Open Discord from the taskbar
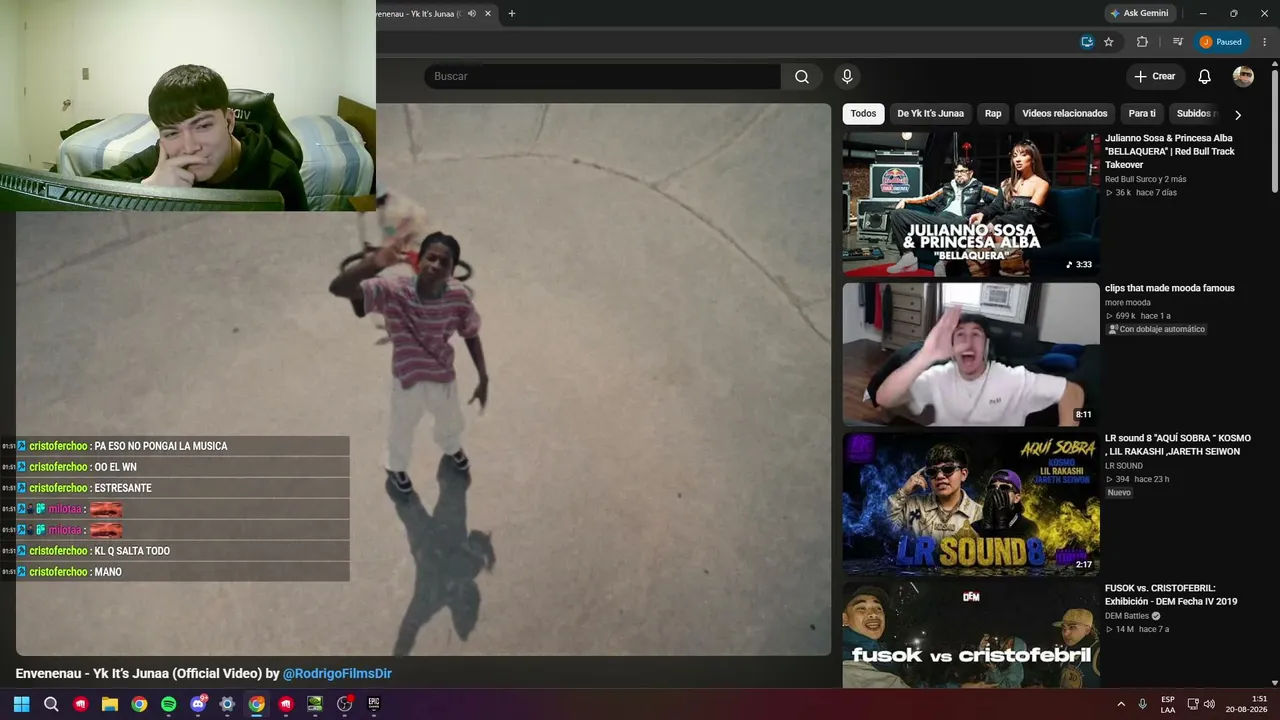The image size is (1280, 720). coord(198,704)
